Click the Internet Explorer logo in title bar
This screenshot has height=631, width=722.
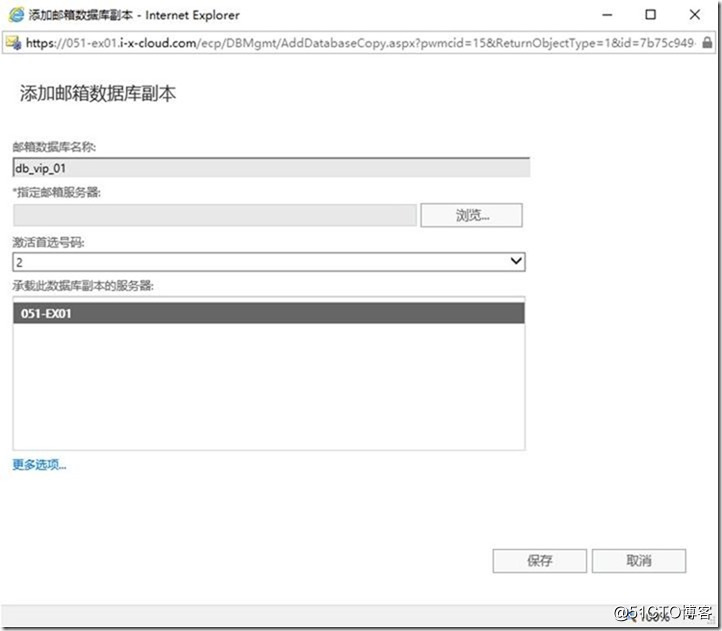coord(17,15)
